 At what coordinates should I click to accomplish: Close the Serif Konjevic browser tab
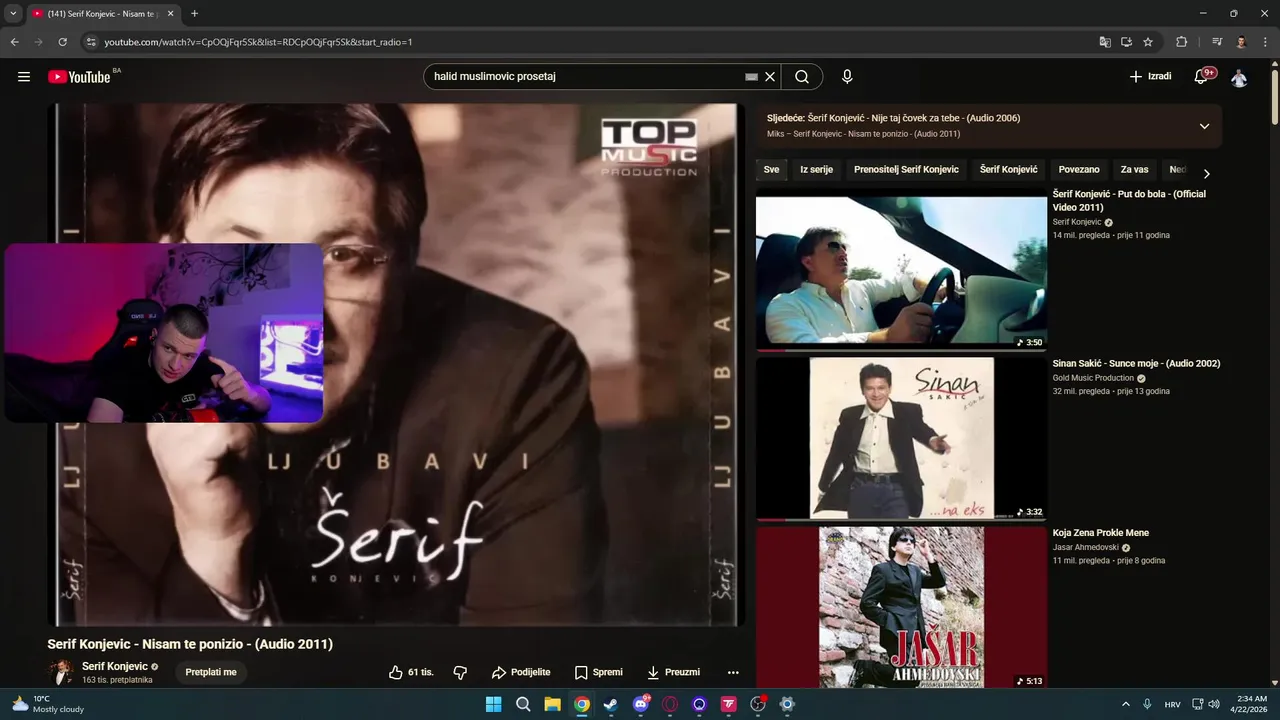(171, 14)
